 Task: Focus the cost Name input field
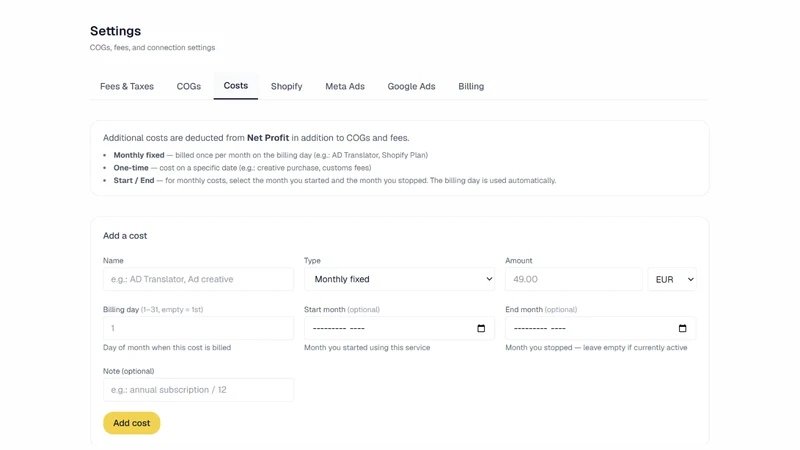pos(198,279)
